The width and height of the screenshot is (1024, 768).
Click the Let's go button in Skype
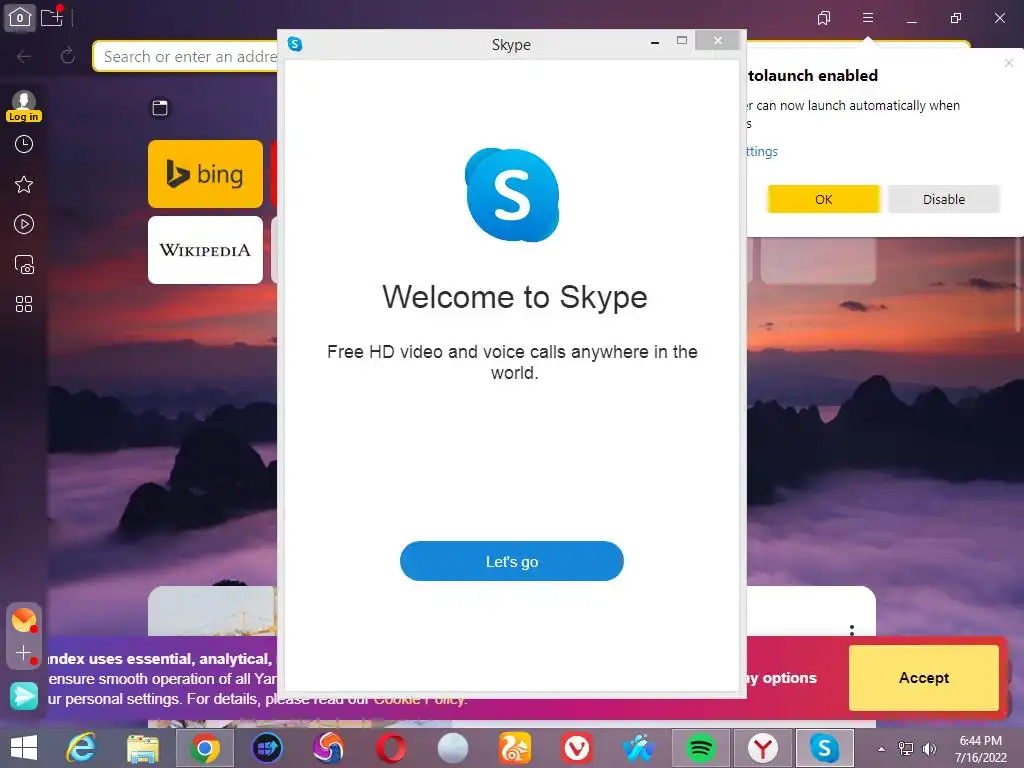[x=511, y=561]
